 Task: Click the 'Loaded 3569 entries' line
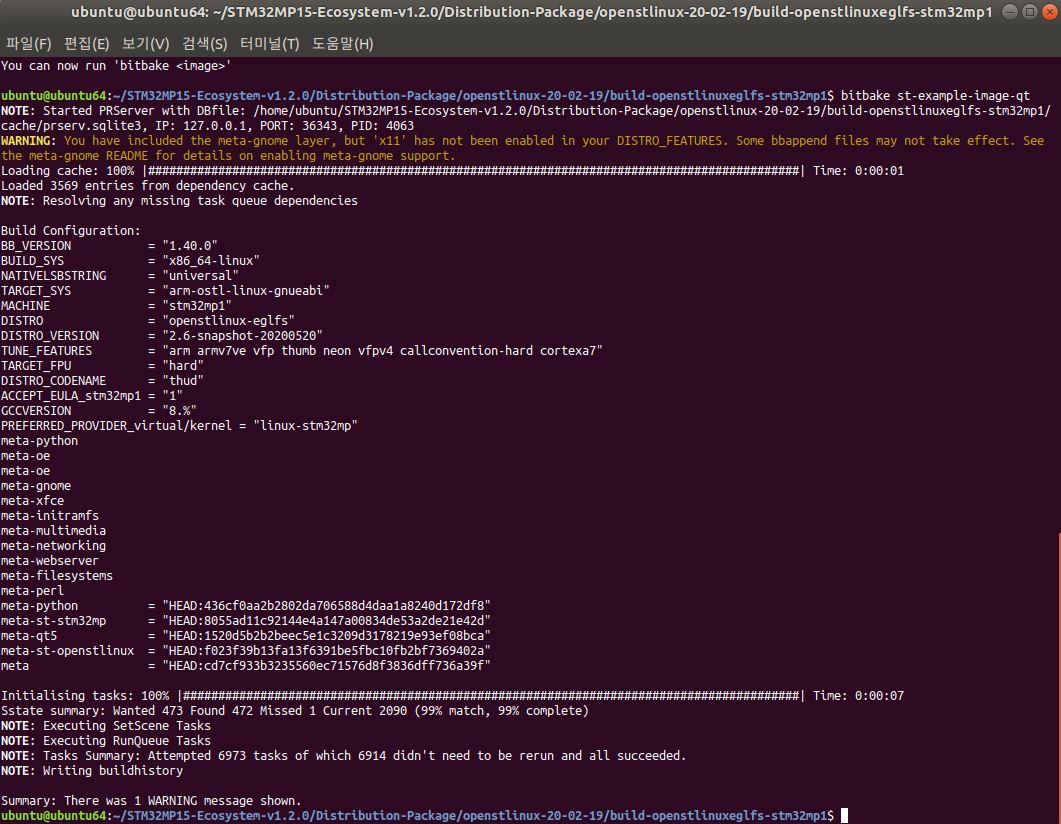coord(148,185)
